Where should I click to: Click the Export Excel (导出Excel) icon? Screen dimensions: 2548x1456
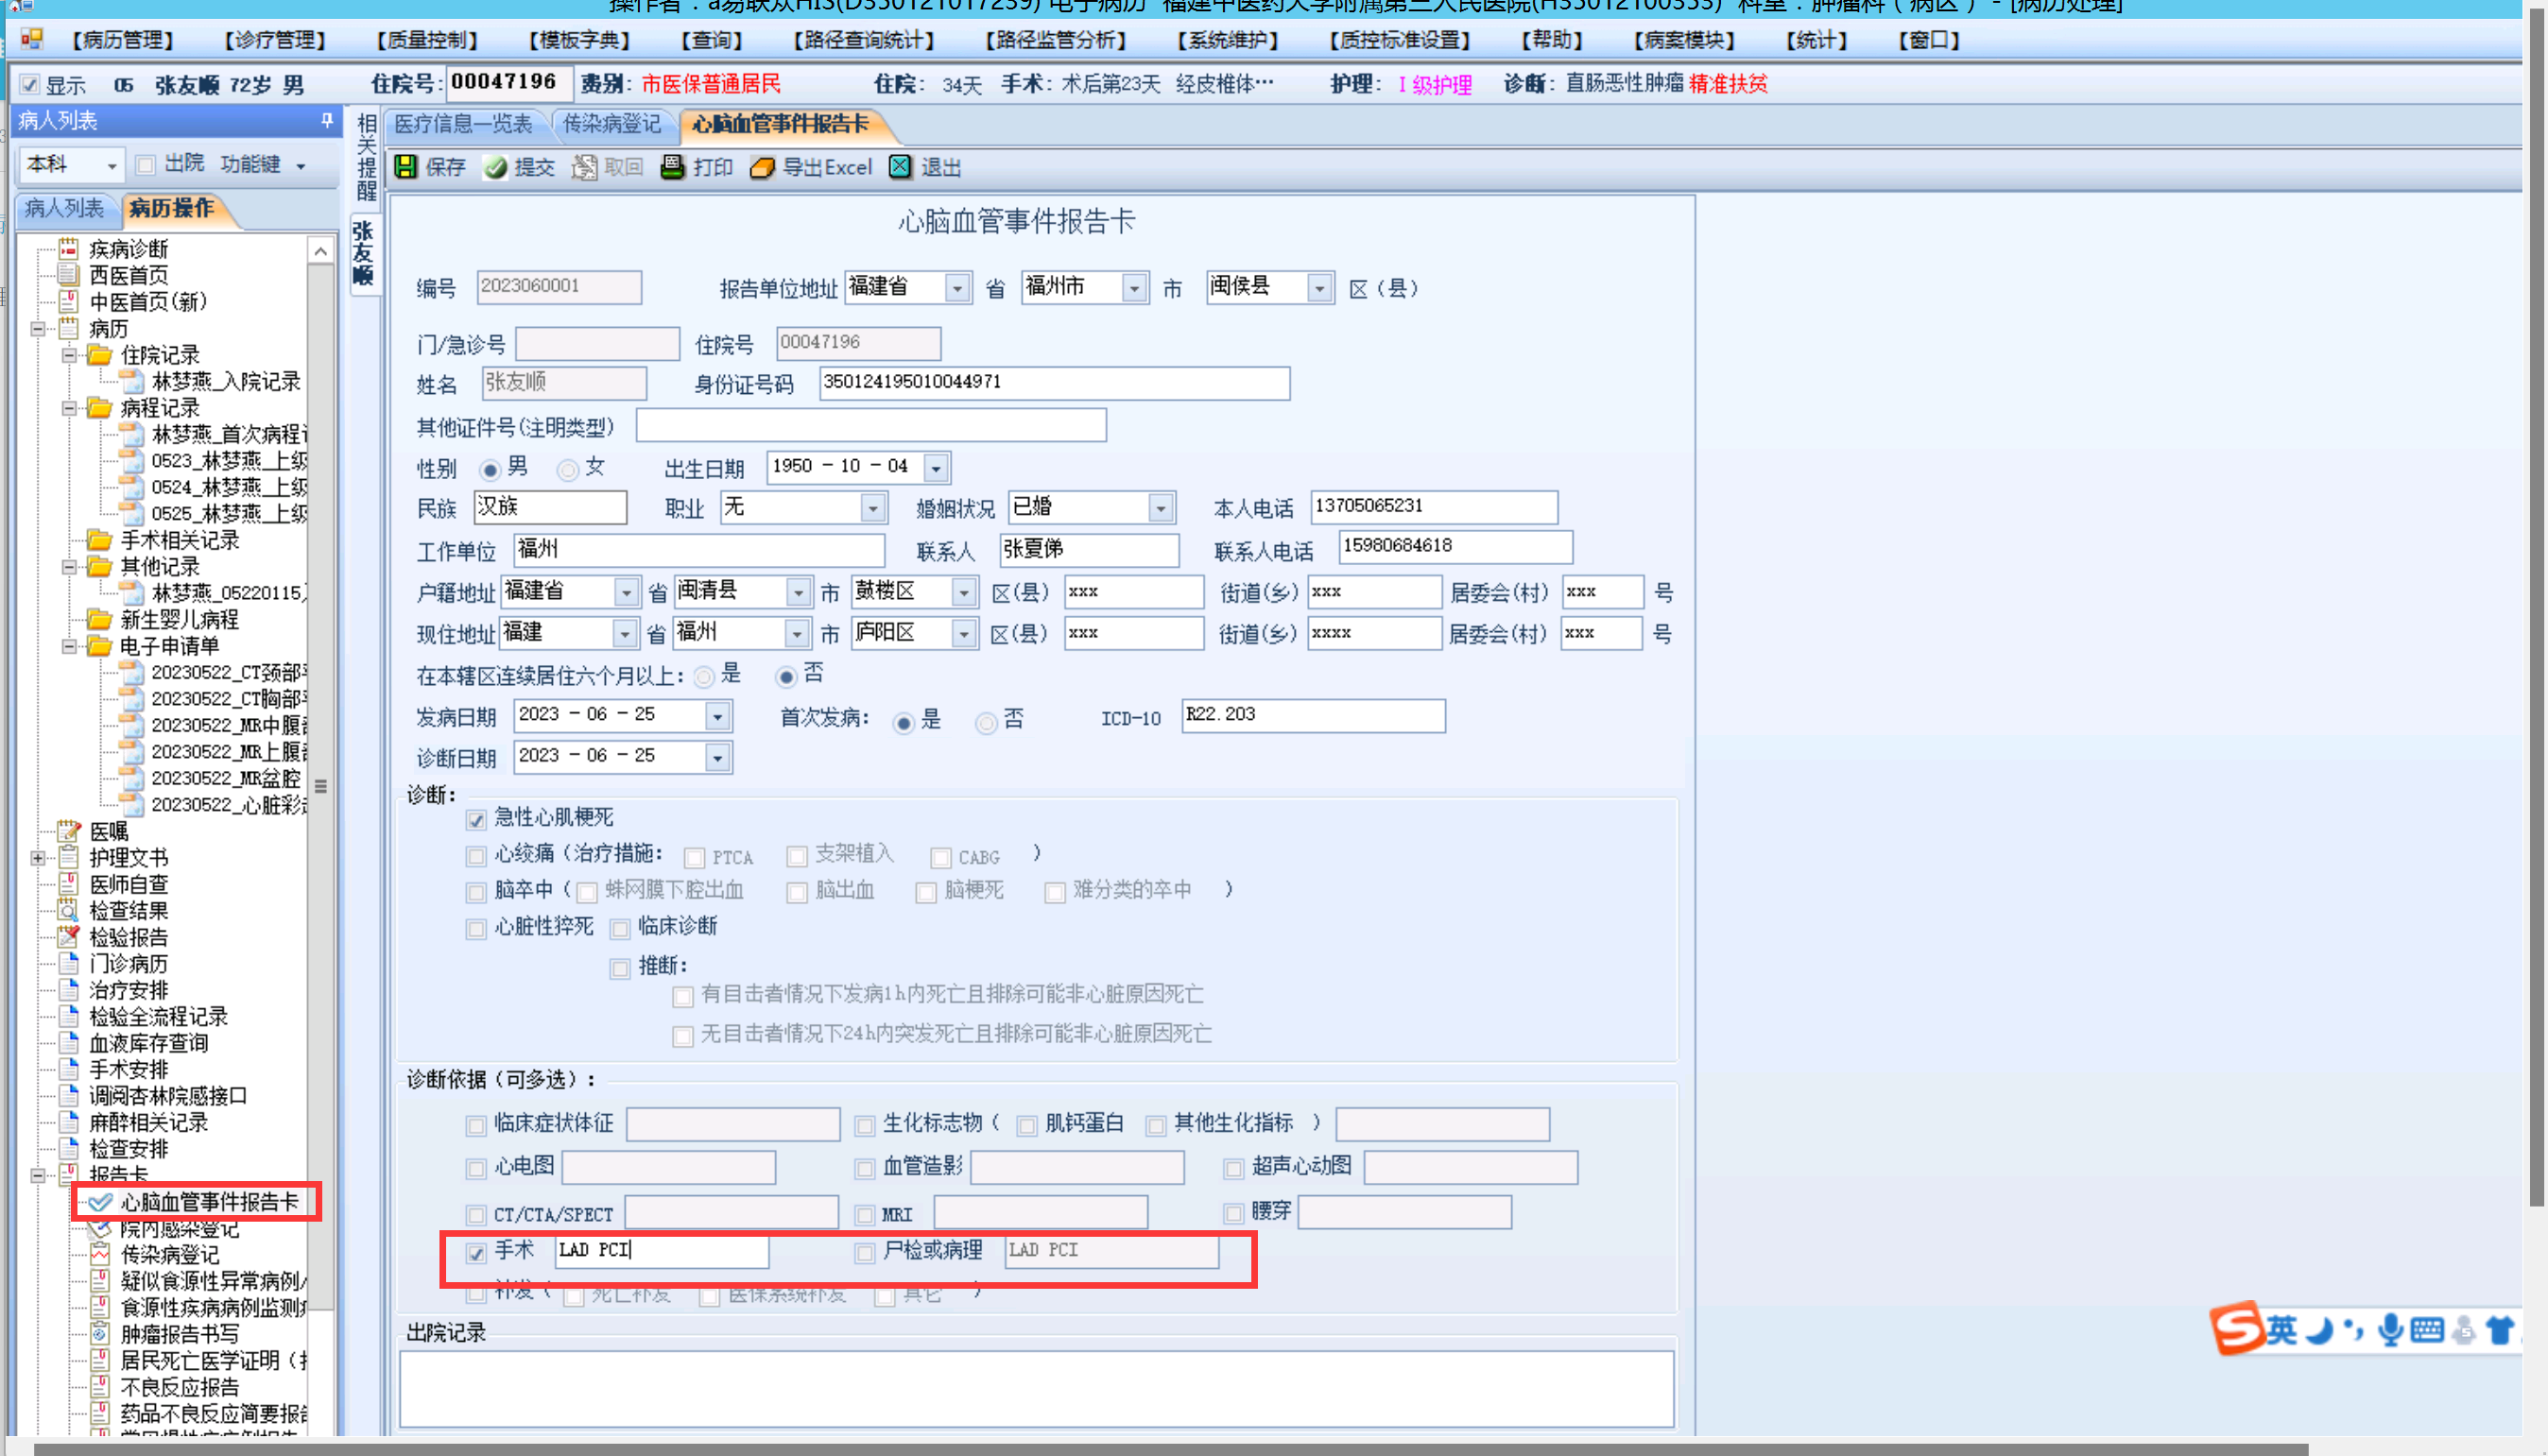762,167
